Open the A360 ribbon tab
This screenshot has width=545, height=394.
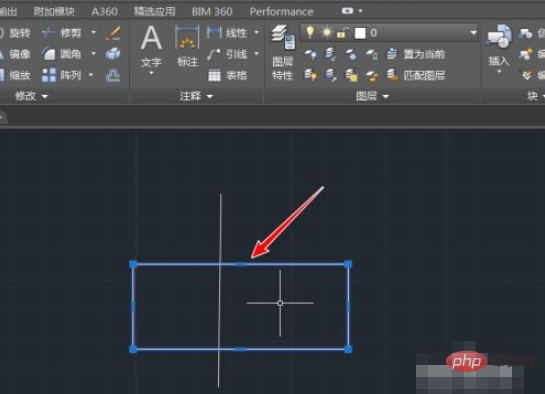click(104, 12)
